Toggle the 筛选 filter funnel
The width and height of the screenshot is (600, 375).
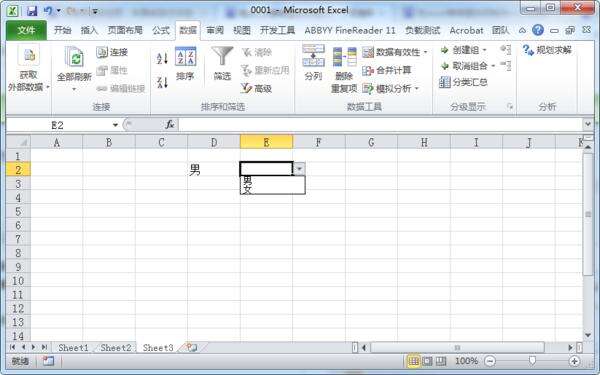tap(222, 64)
